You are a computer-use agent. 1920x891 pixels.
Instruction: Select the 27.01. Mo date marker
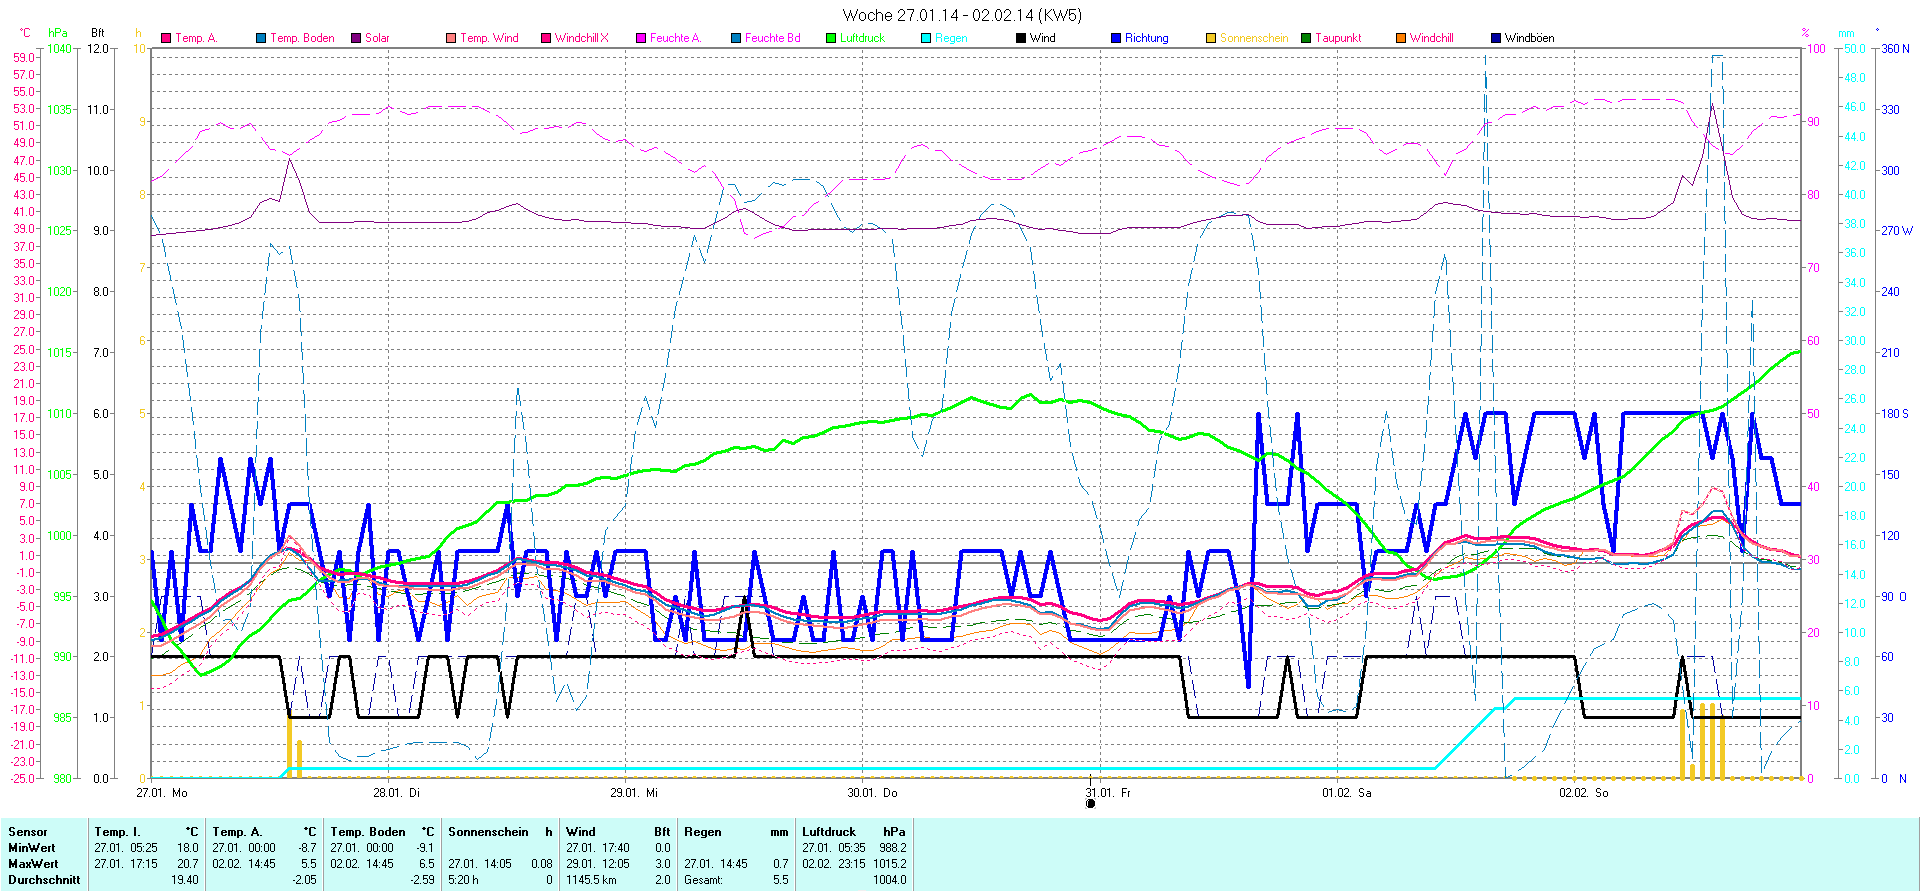[162, 792]
